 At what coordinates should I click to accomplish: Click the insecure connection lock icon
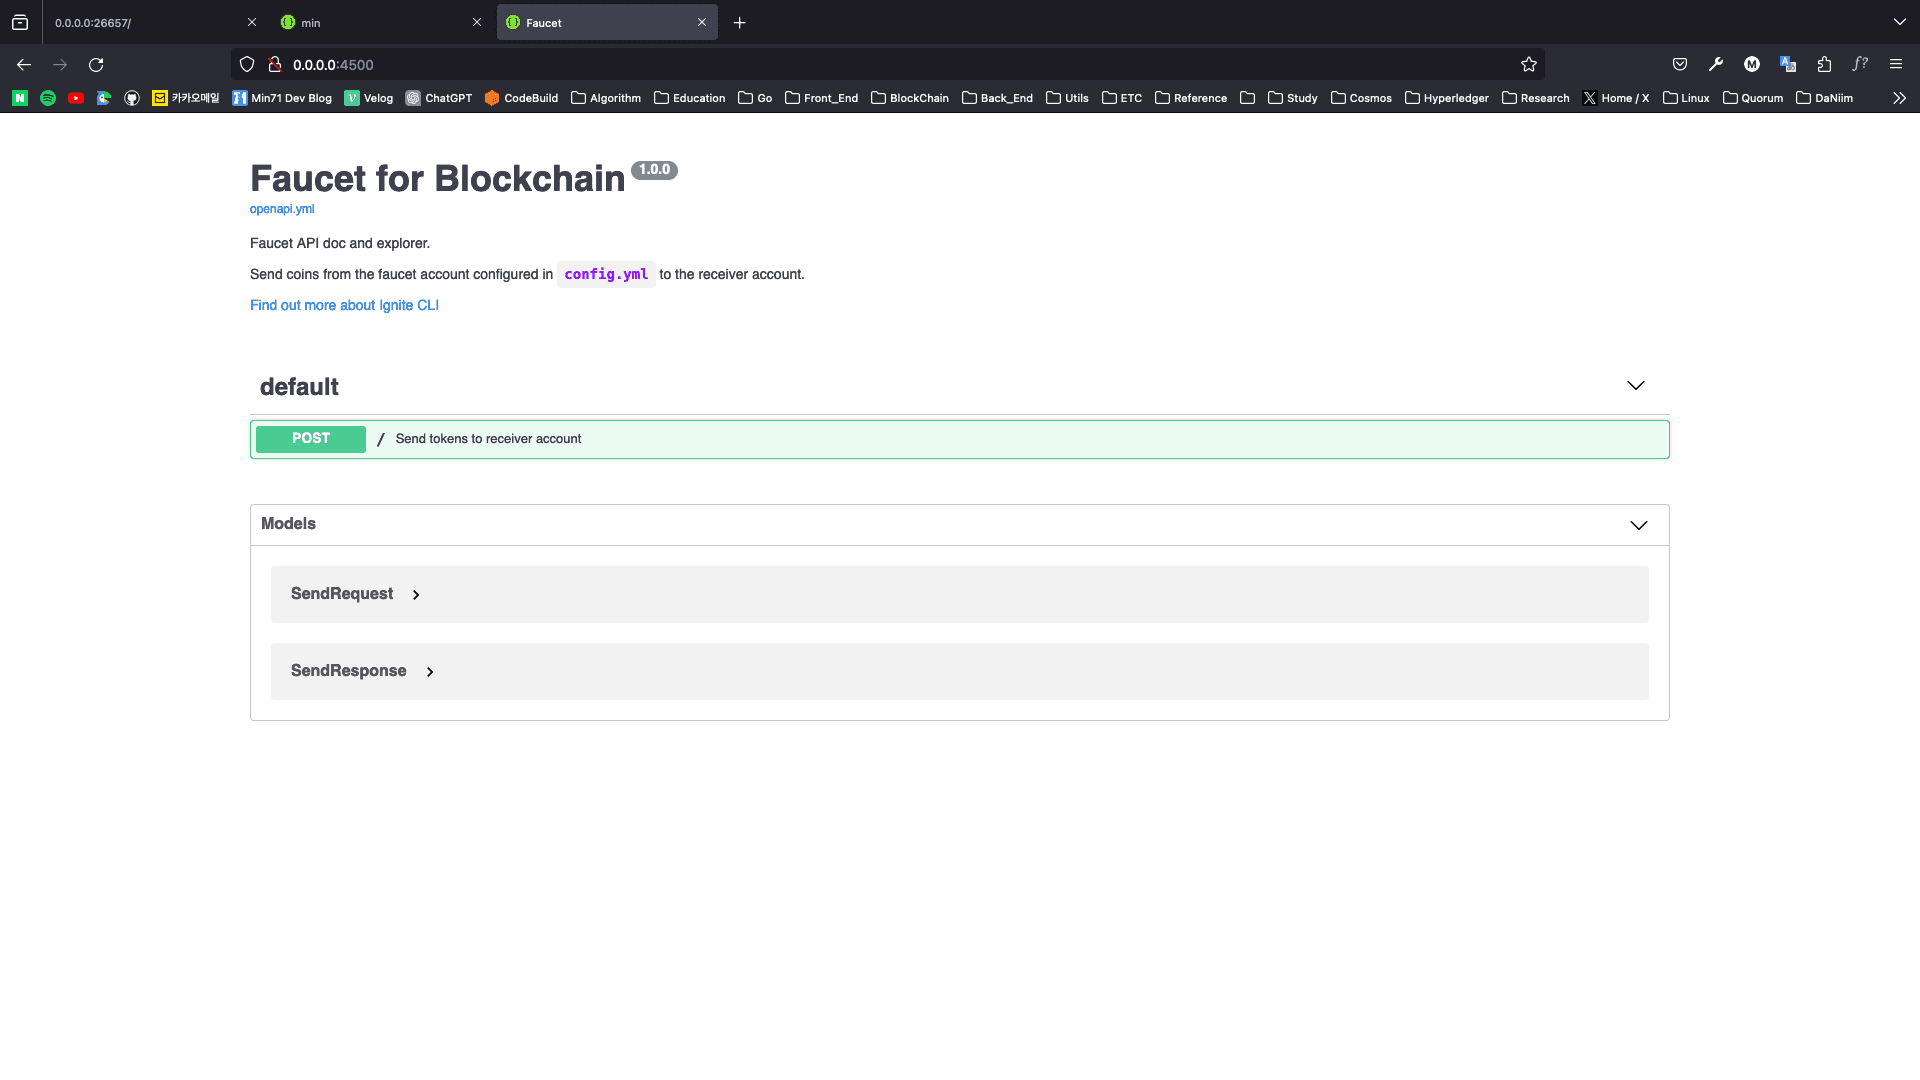[274, 65]
